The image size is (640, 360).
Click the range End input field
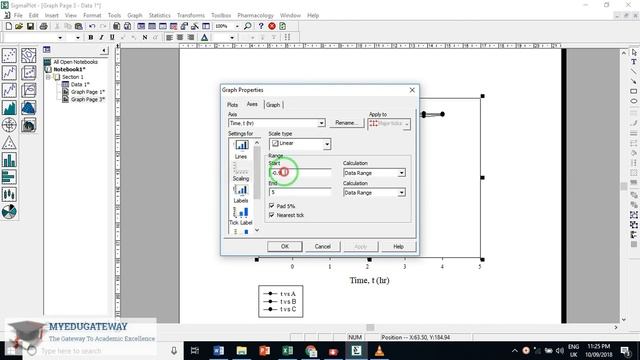click(300, 192)
